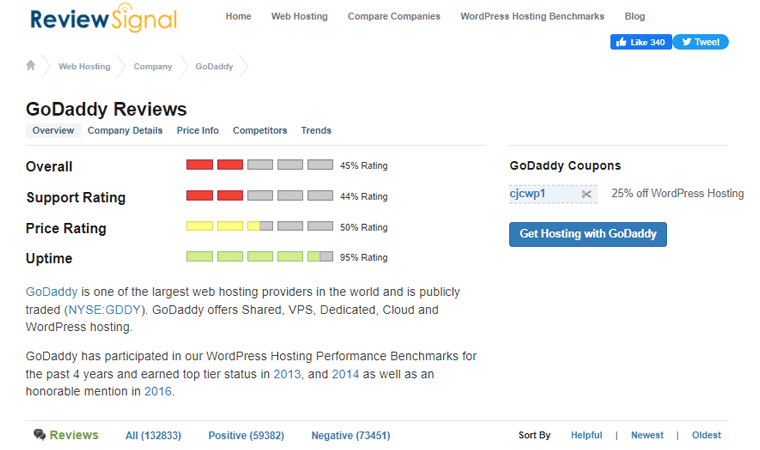Click the cjcwp1 coupon code field
Image resolution: width=760 pixels, height=450 pixels.
pos(553,194)
